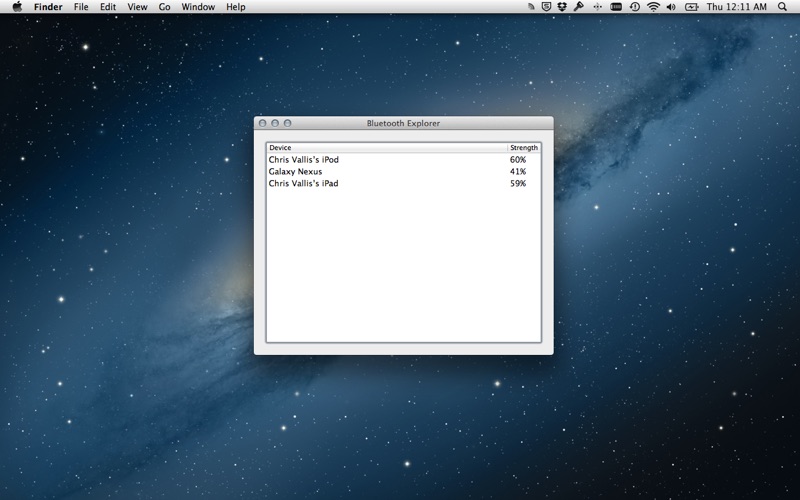Click the battery charging status icon
The image size is (800, 500).
coord(691,7)
